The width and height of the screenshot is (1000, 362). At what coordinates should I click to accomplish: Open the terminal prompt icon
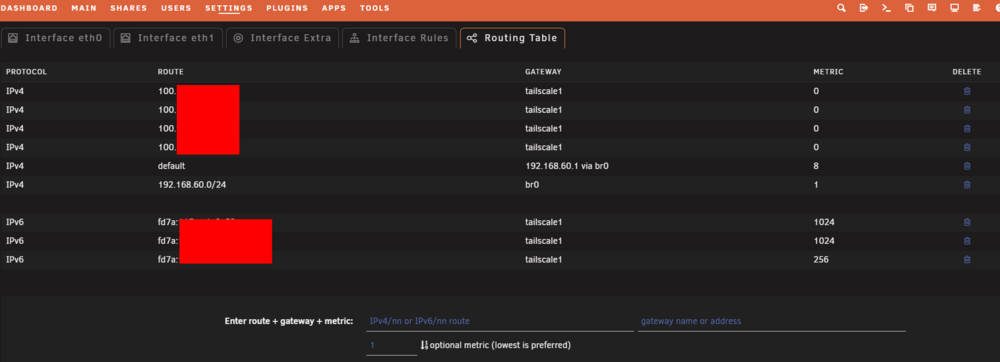point(886,8)
